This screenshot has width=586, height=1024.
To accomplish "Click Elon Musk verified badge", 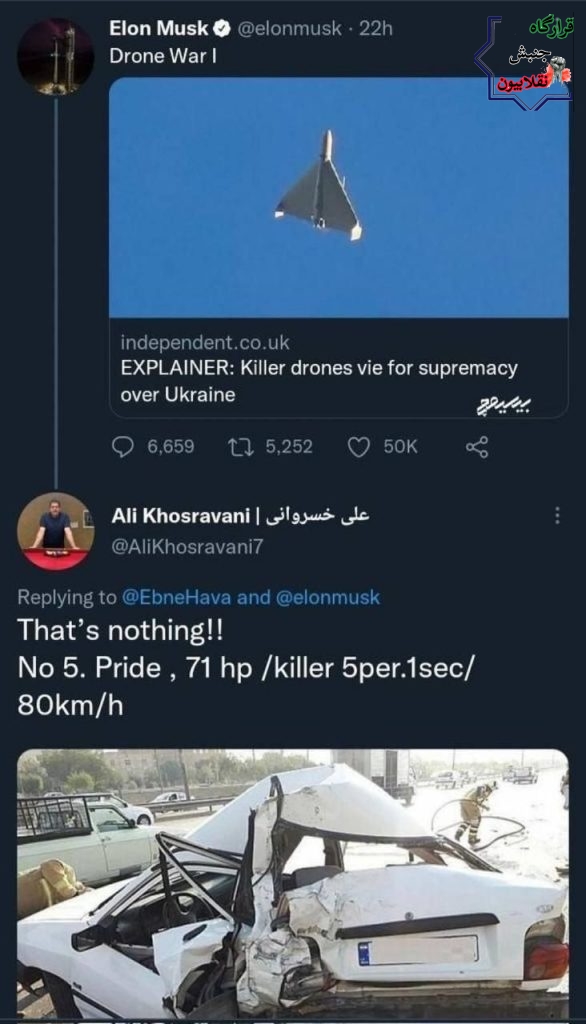I will click(223, 28).
